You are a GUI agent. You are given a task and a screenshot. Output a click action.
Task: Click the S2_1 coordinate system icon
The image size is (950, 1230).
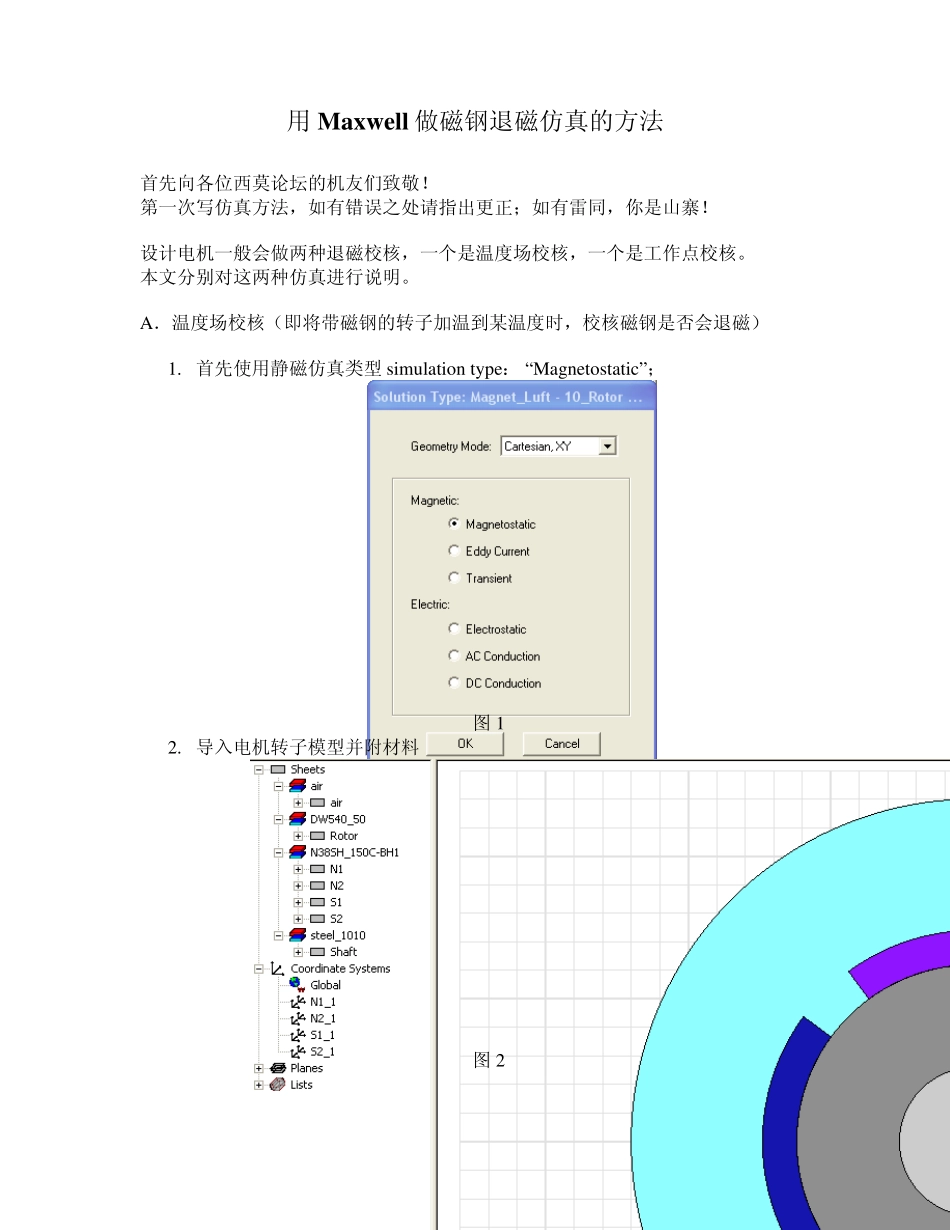pyautogui.click(x=297, y=1051)
